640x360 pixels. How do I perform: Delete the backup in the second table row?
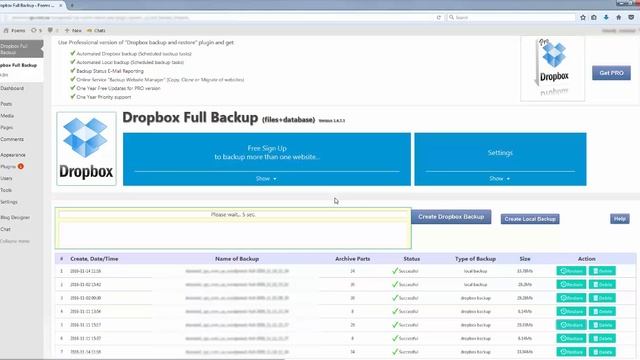point(602,284)
